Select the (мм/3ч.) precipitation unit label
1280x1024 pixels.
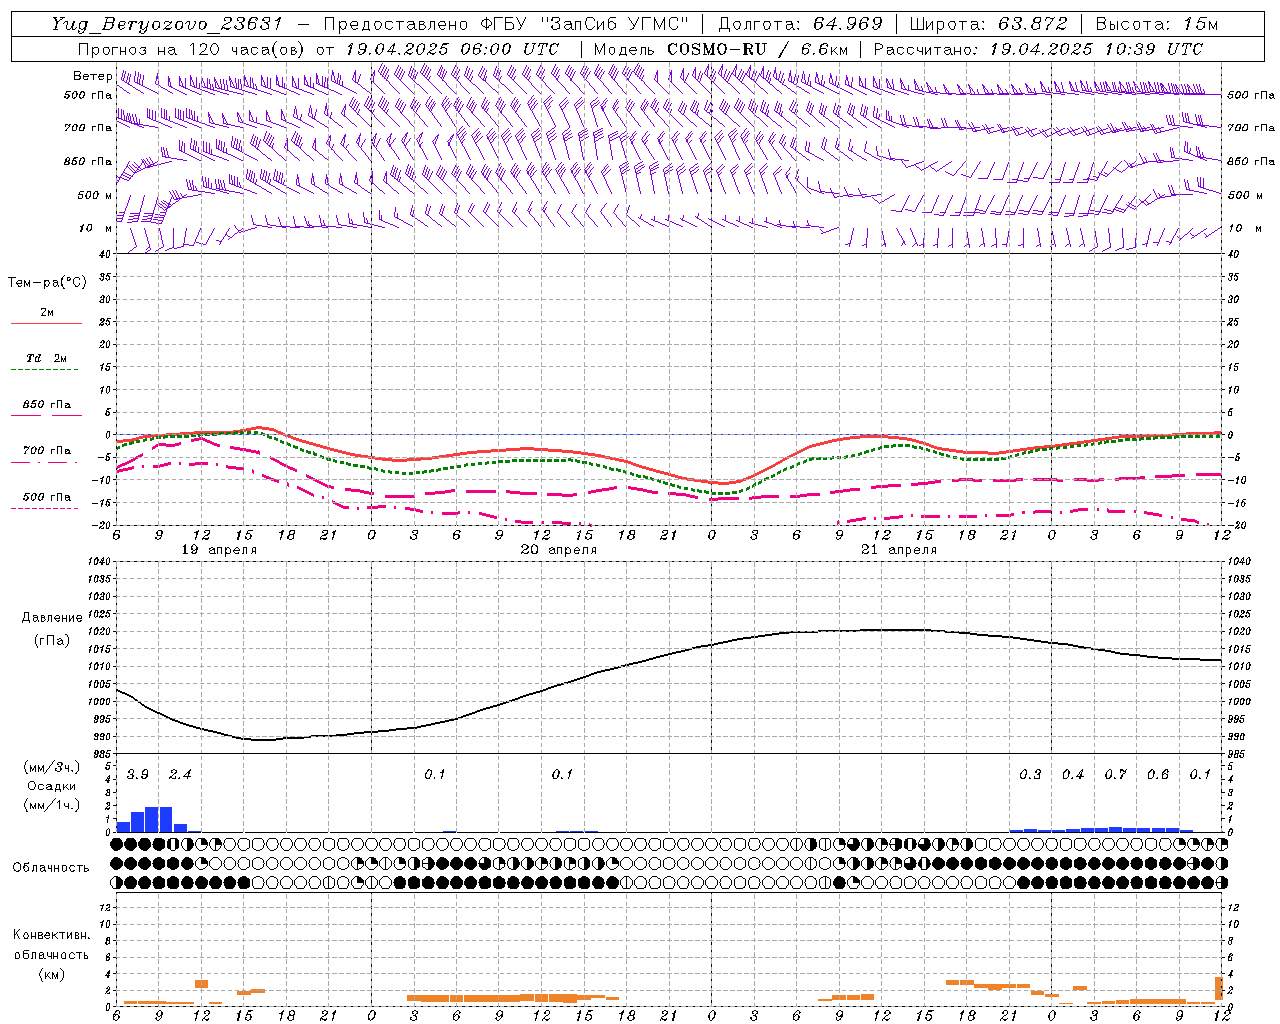pos(52,768)
